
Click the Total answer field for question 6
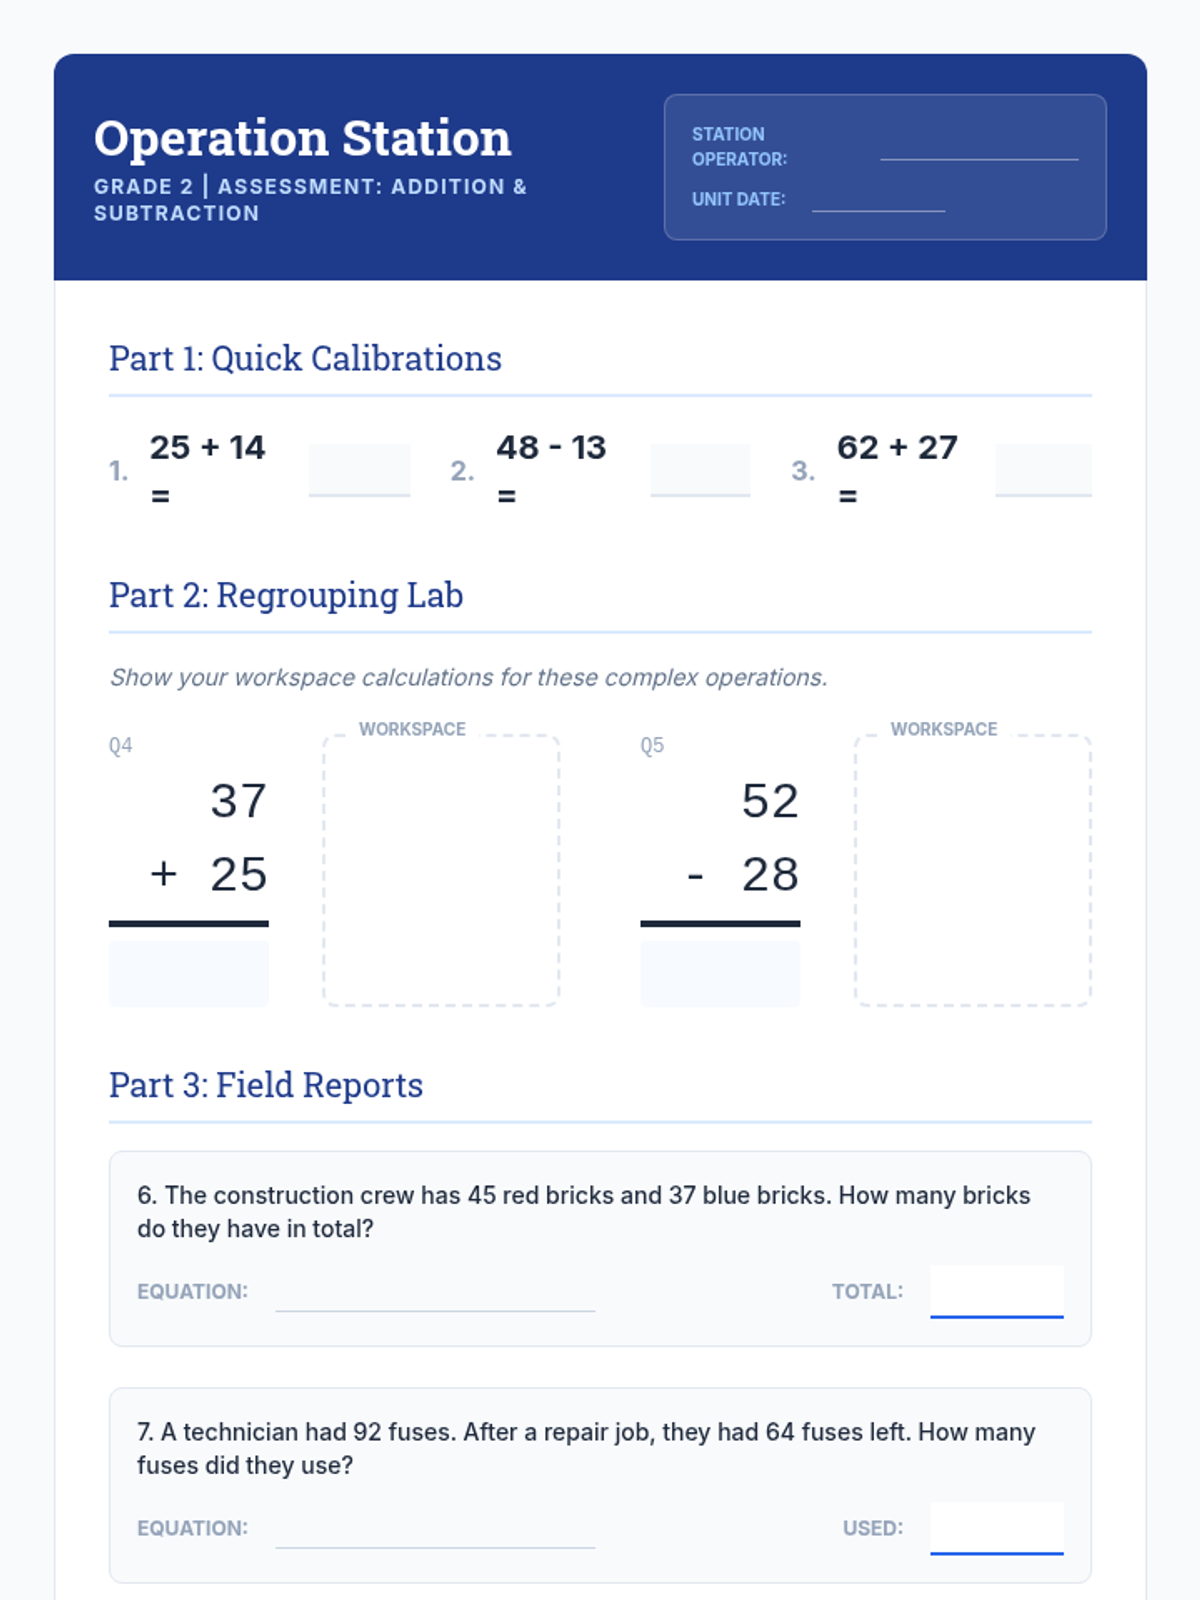pyautogui.click(x=997, y=1291)
